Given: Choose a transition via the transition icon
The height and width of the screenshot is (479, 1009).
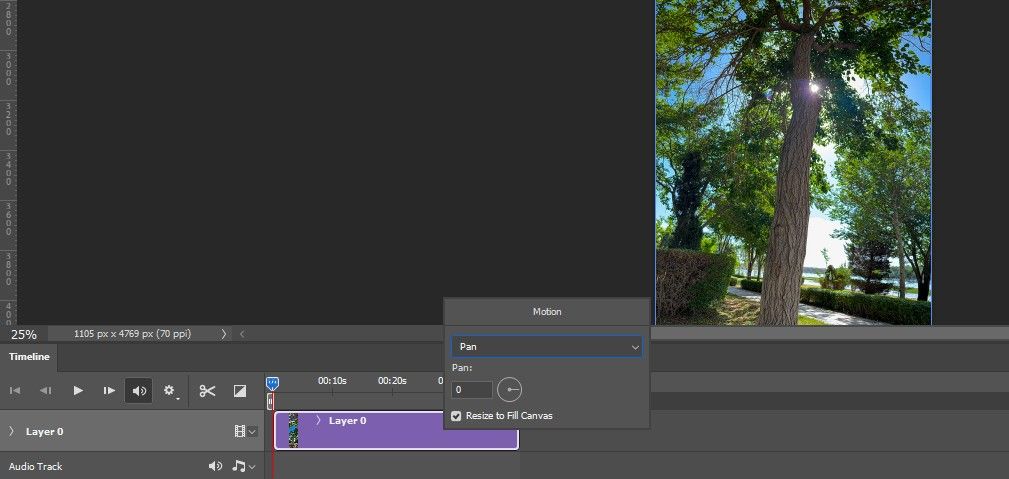Looking at the screenshot, I should (x=240, y=391).
